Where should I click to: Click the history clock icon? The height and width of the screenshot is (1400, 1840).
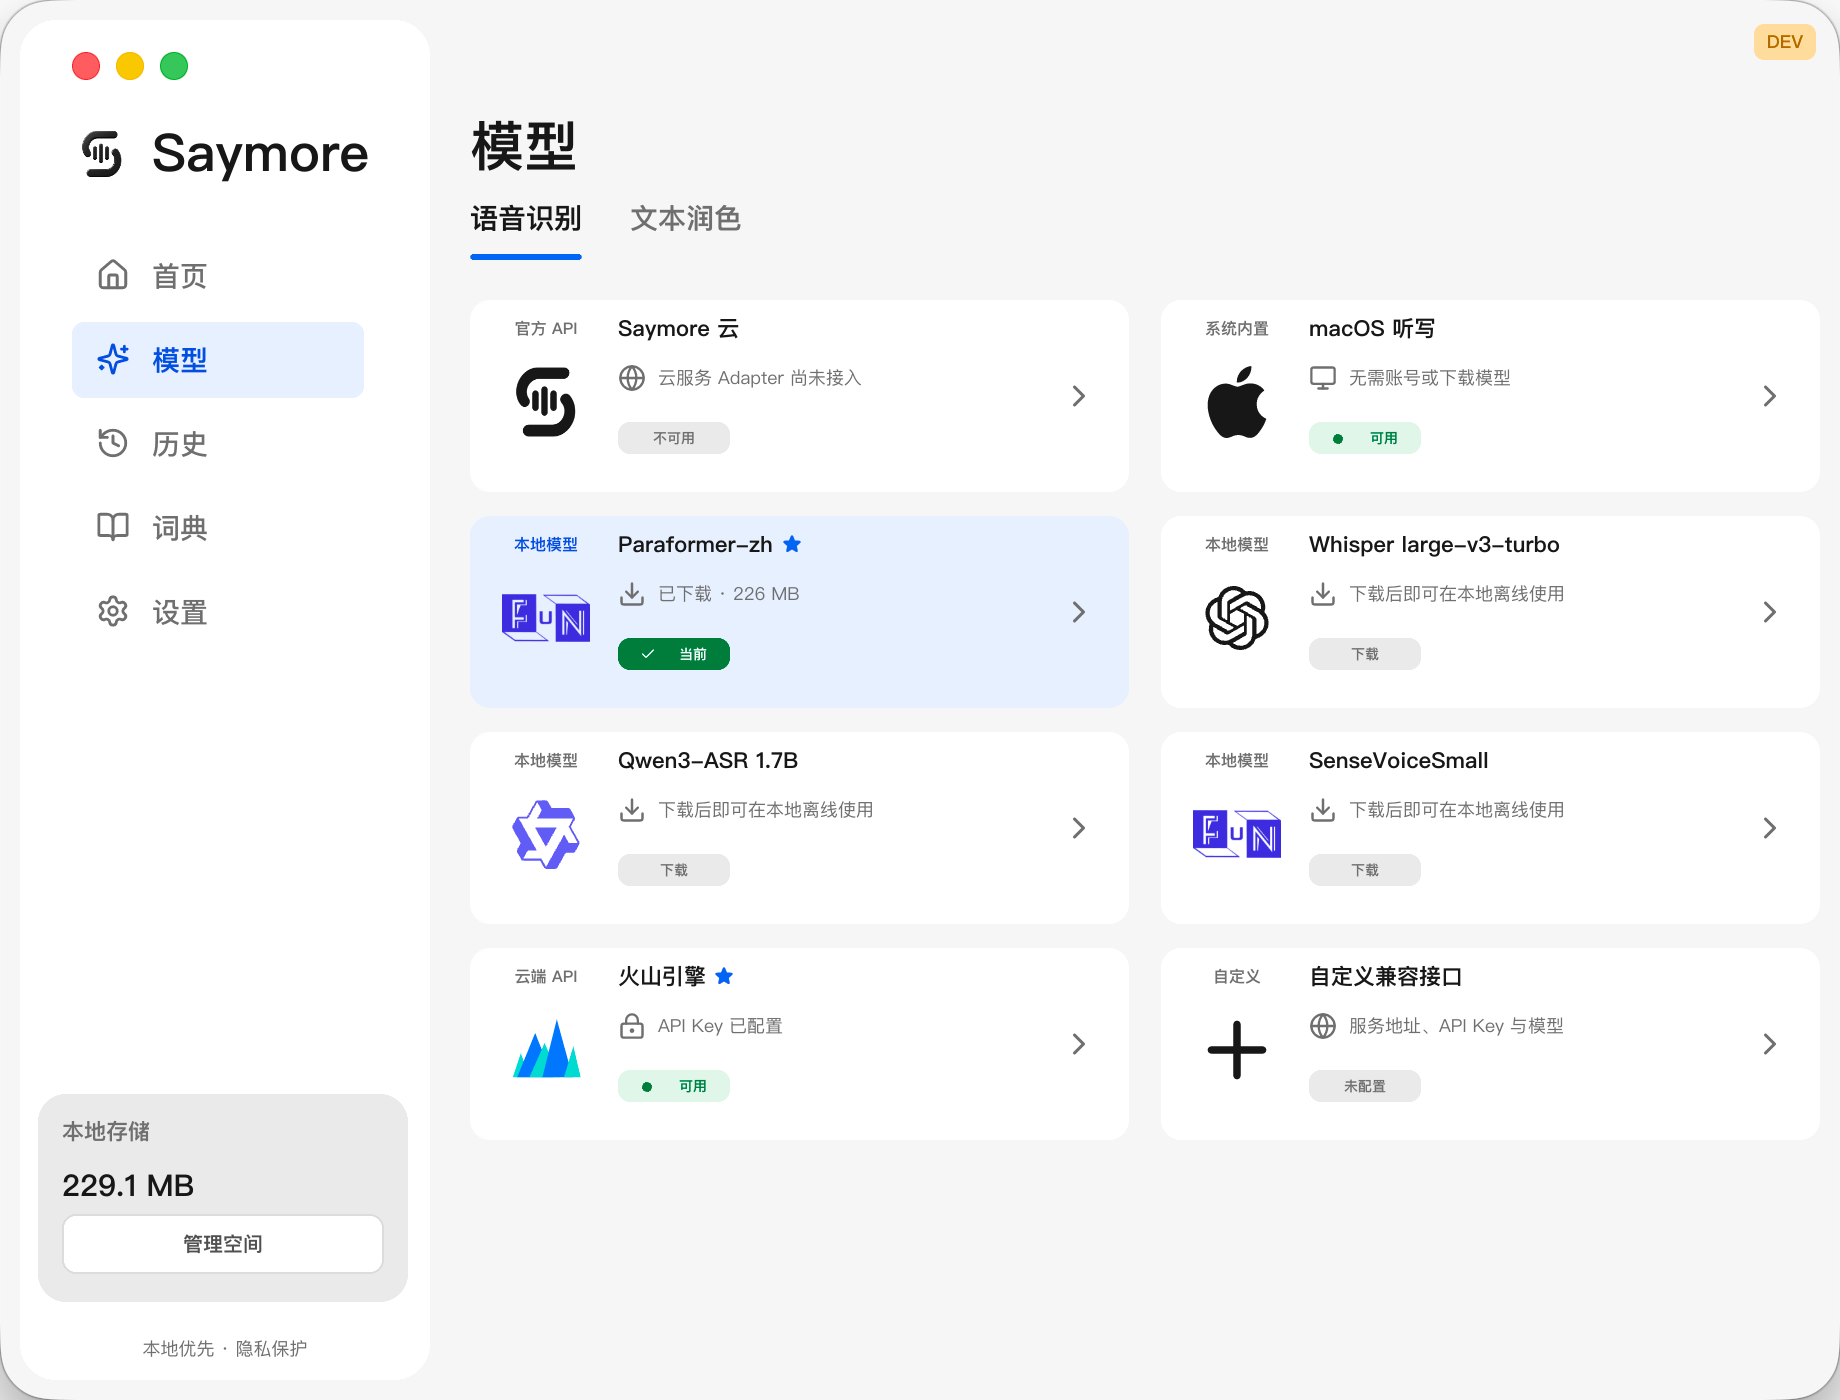(113, 443)
